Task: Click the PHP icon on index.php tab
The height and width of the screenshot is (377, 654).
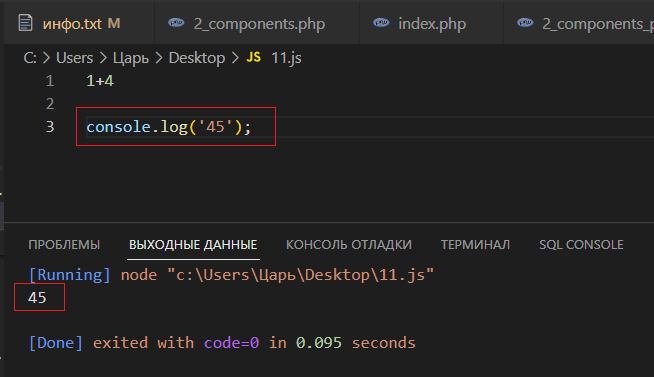Action: [381, 23]
